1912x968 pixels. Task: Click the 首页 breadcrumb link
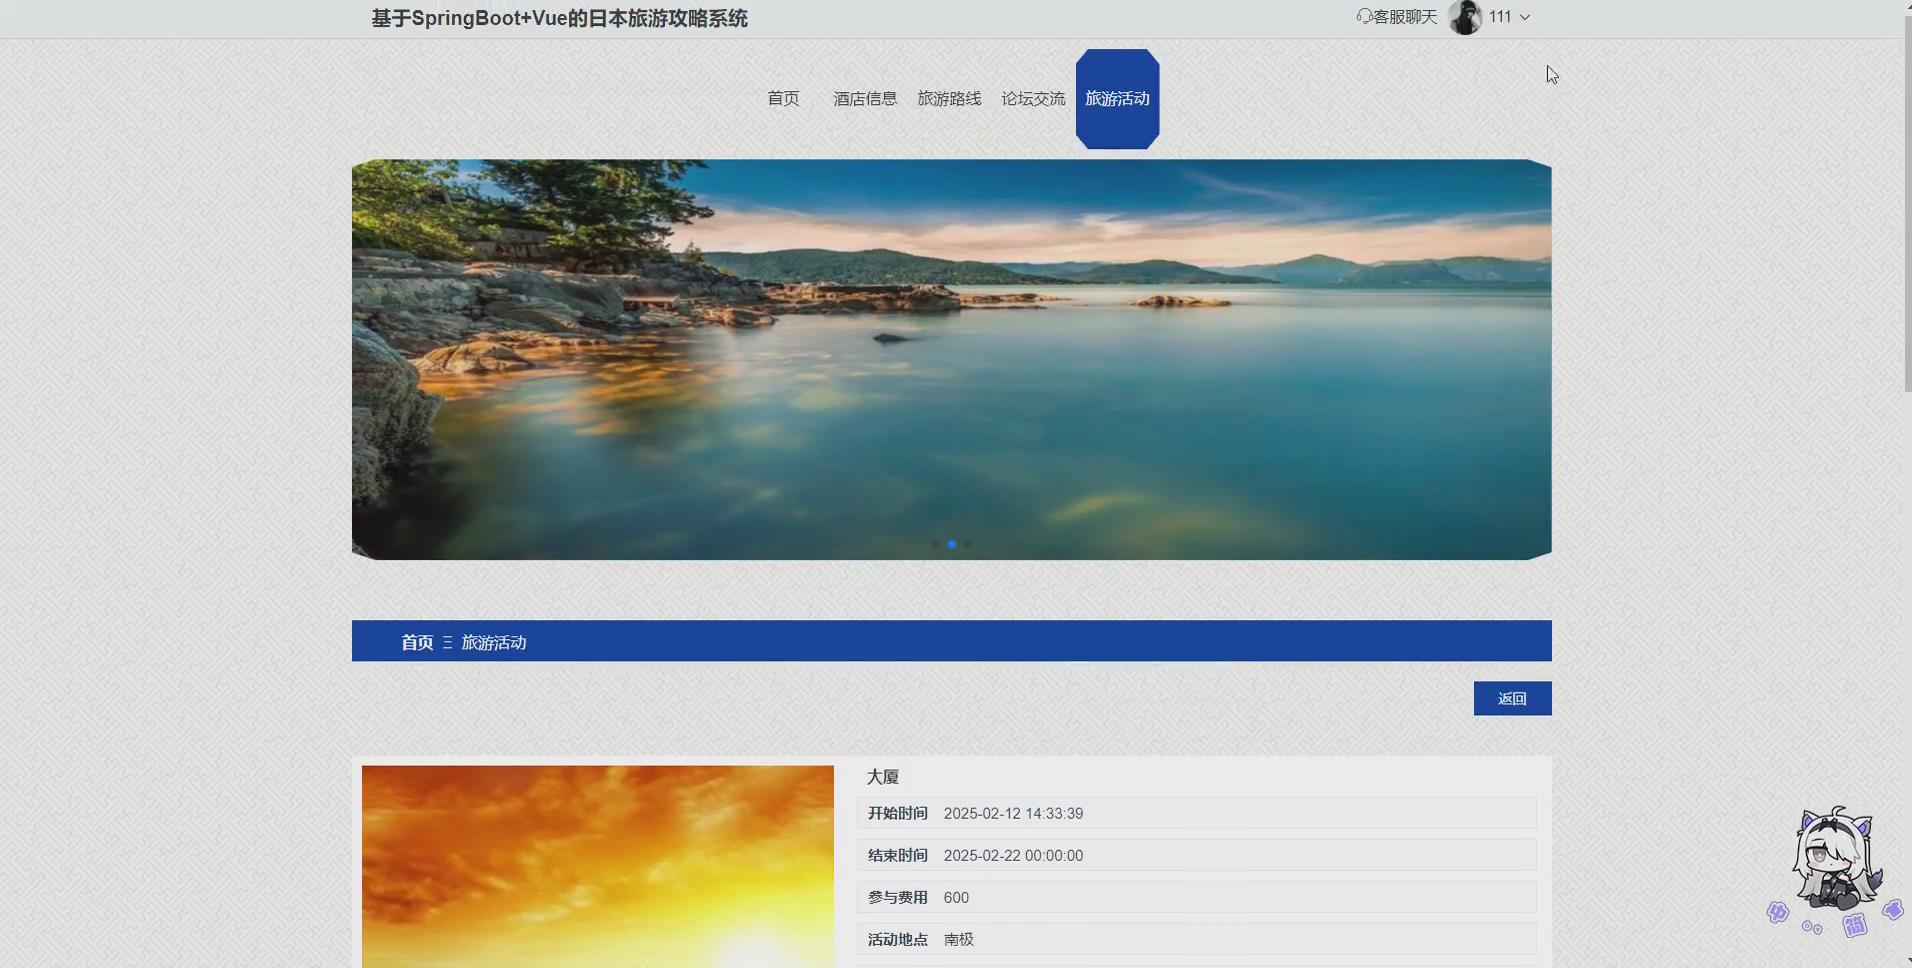416,642
